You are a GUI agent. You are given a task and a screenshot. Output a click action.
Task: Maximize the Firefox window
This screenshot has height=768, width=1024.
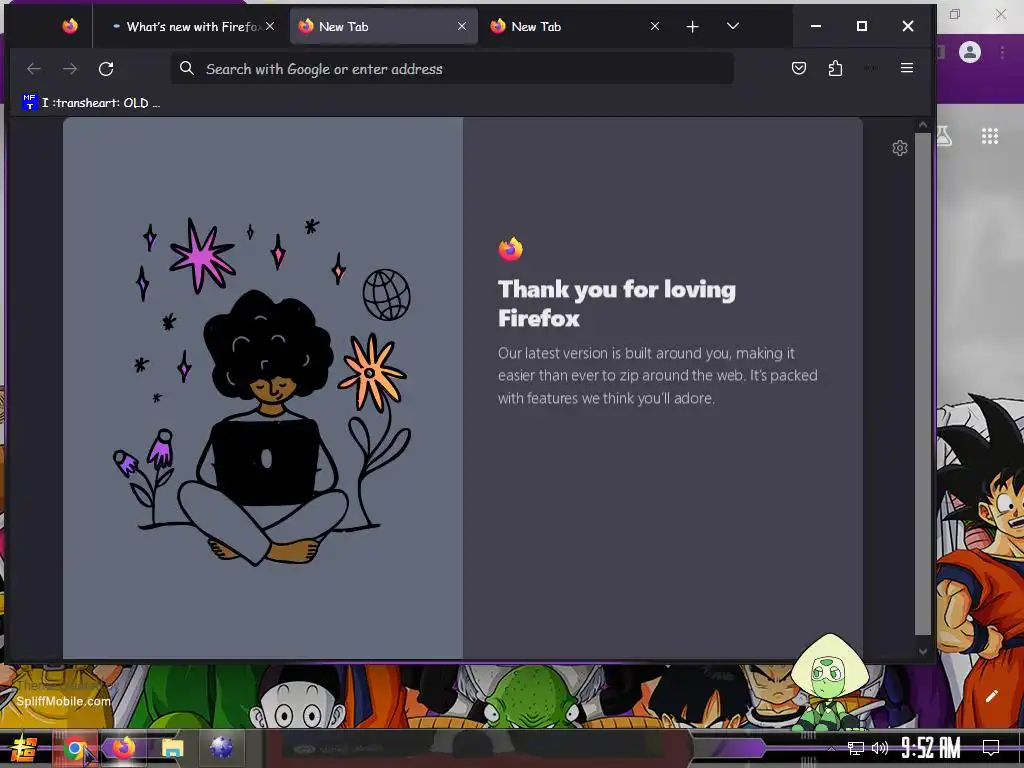862,26
